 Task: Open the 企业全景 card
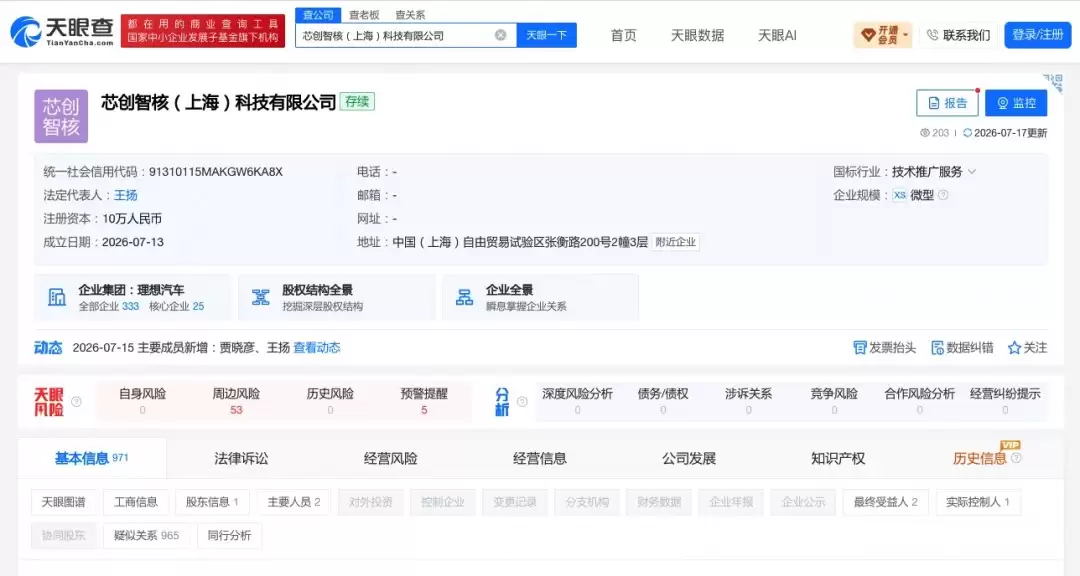[x=541, y=297]
